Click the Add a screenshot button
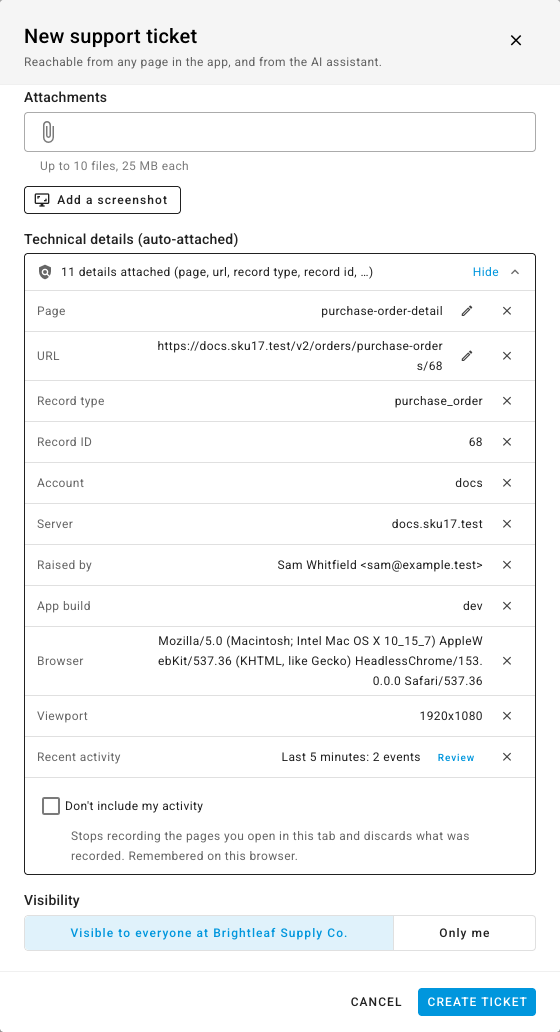 tap(102, 200)
